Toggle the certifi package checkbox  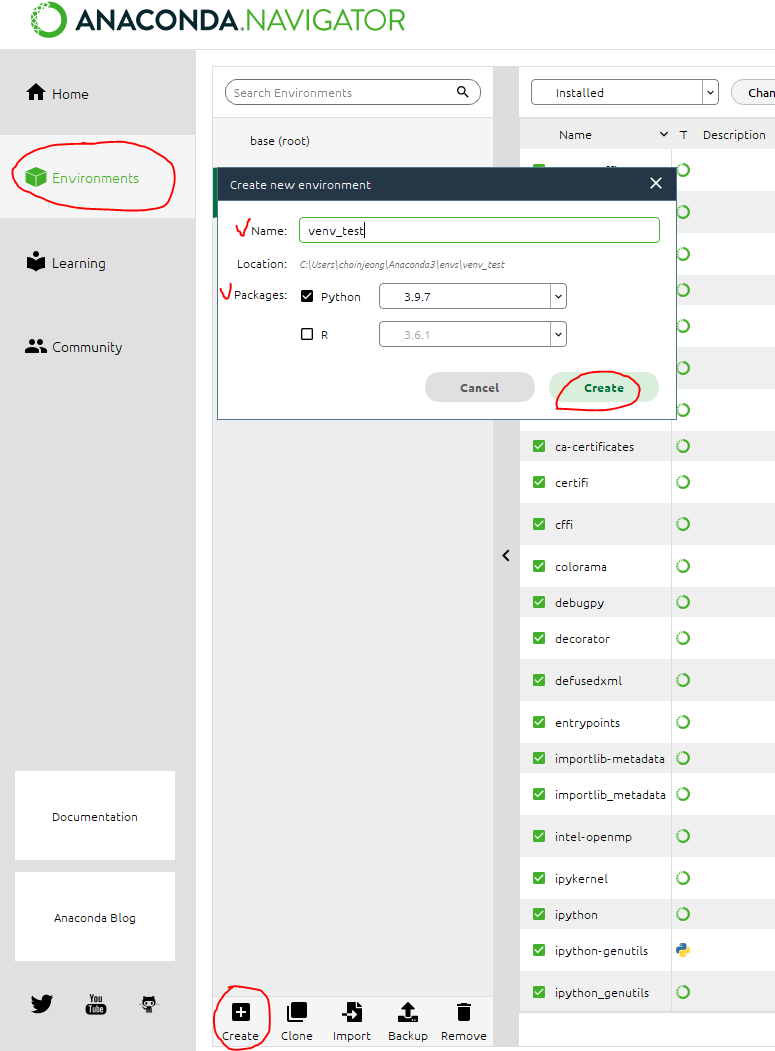(539, 482)
